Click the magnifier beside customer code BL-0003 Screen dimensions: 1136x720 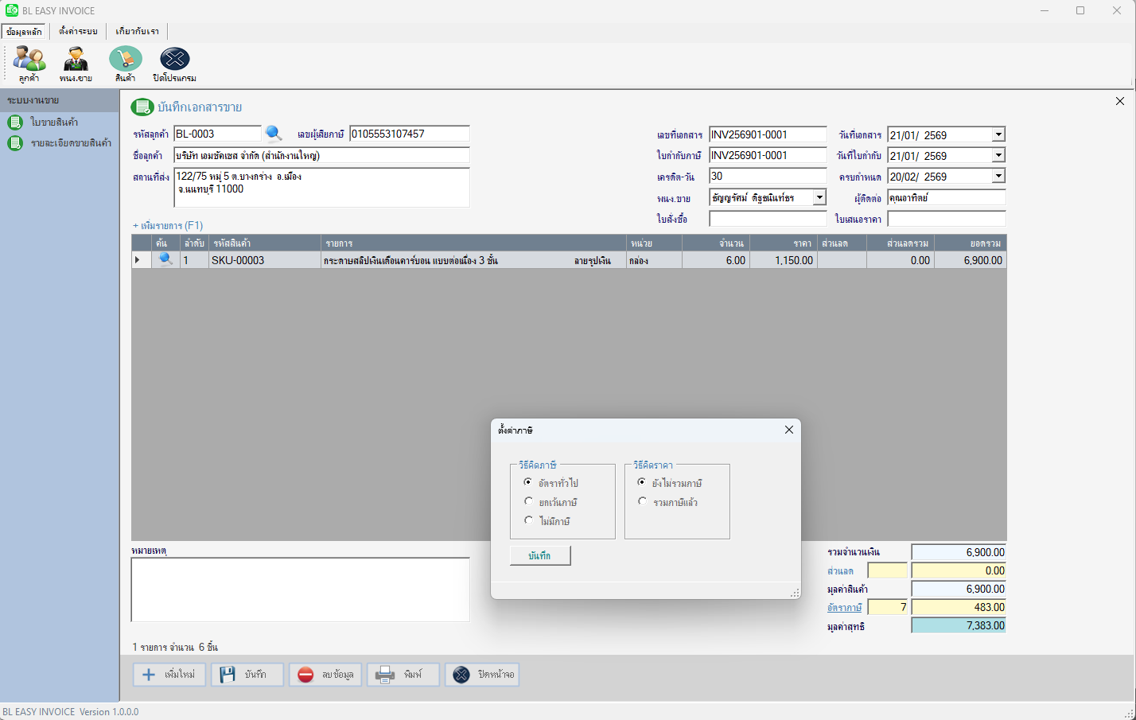tap(273, 134)
